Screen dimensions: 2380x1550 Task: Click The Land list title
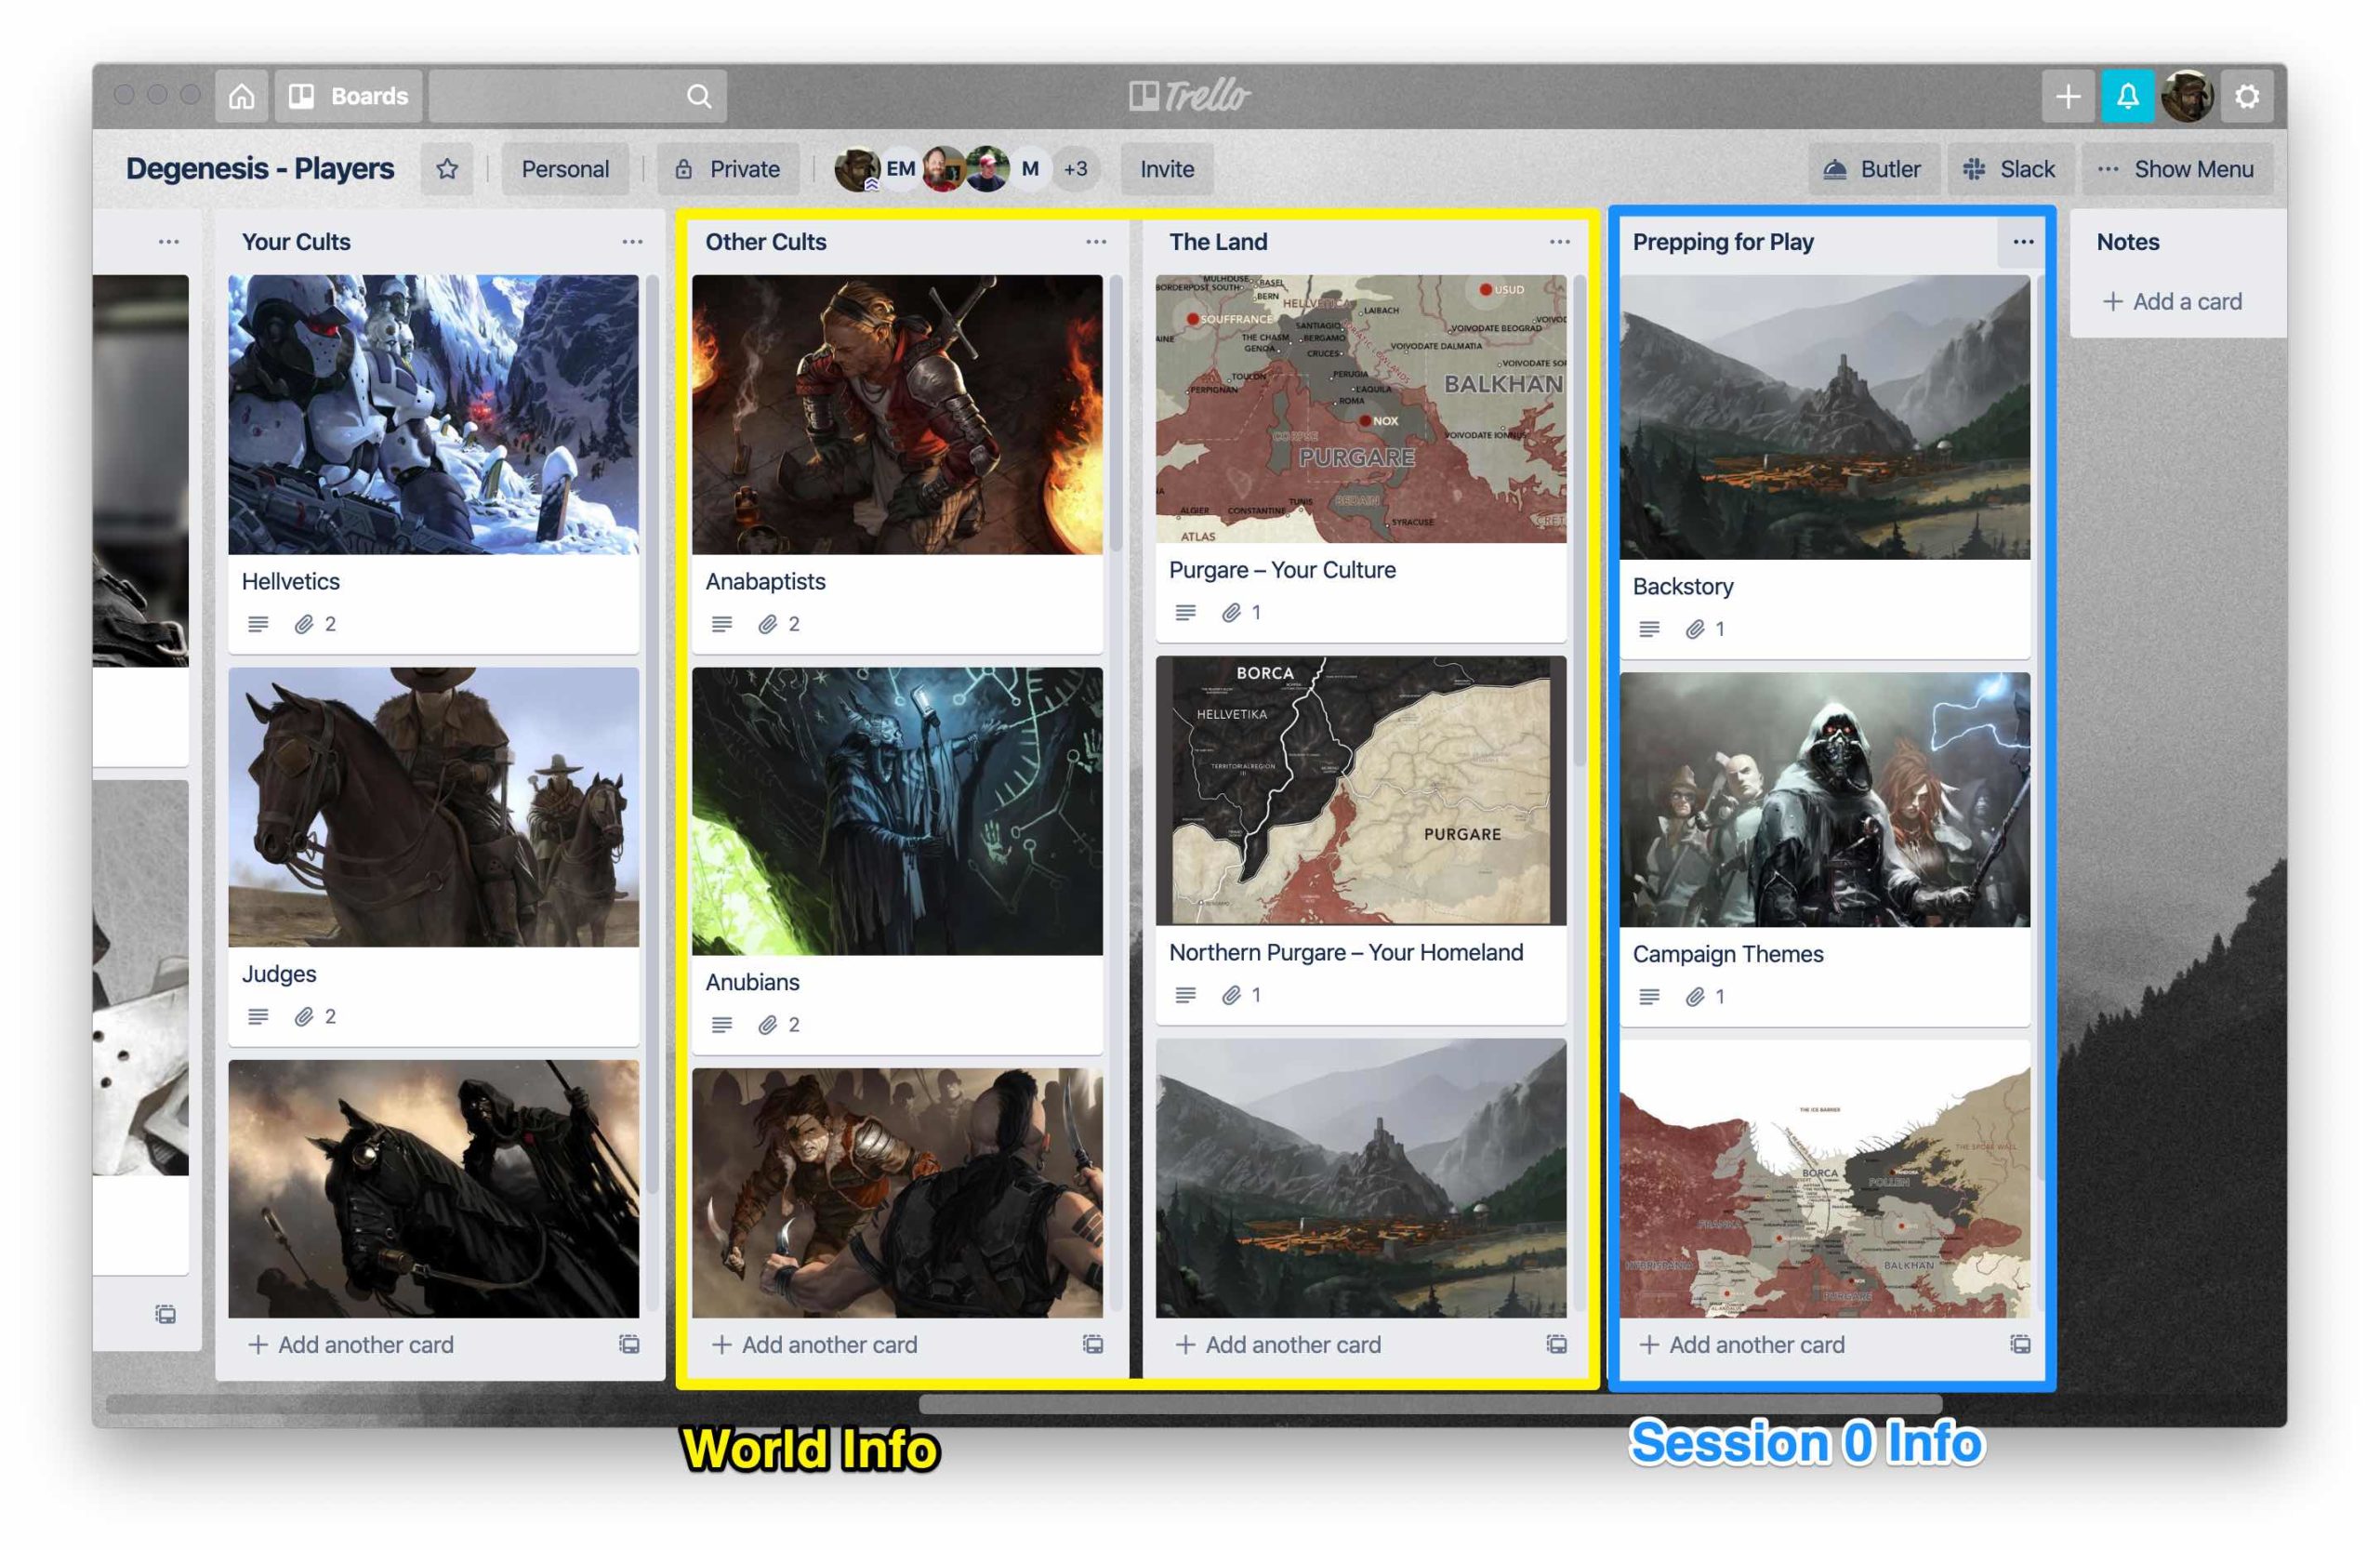1218,242
